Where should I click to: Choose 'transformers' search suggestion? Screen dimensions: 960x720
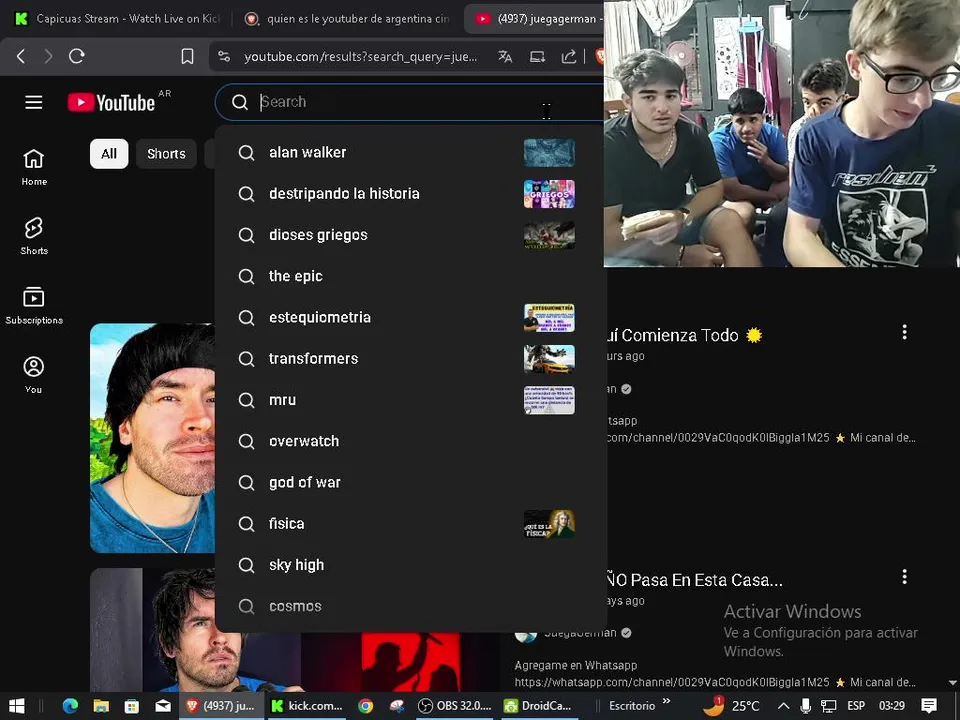(x=409, y=359)
